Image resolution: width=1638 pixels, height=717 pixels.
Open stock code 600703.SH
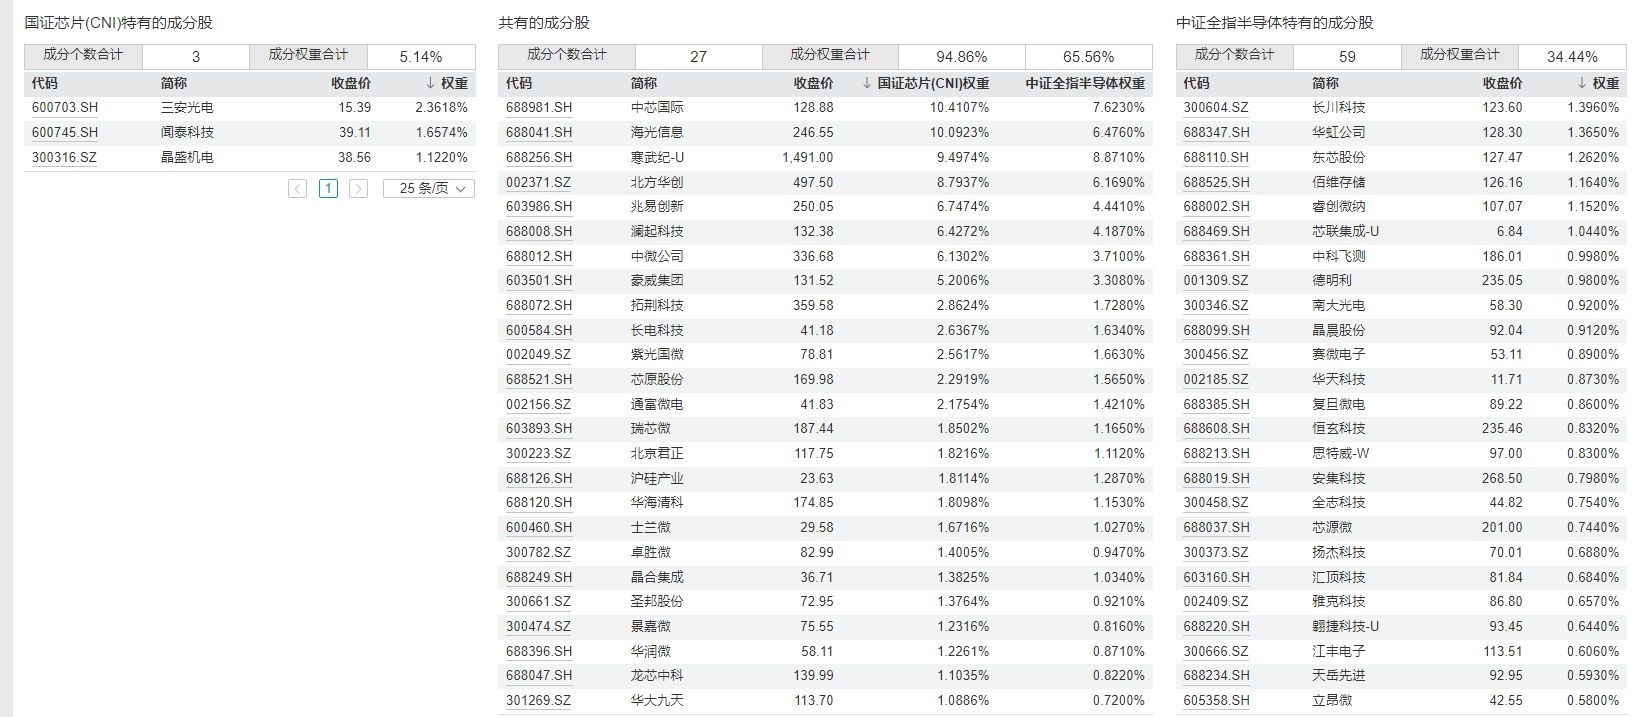pos(65,107)
